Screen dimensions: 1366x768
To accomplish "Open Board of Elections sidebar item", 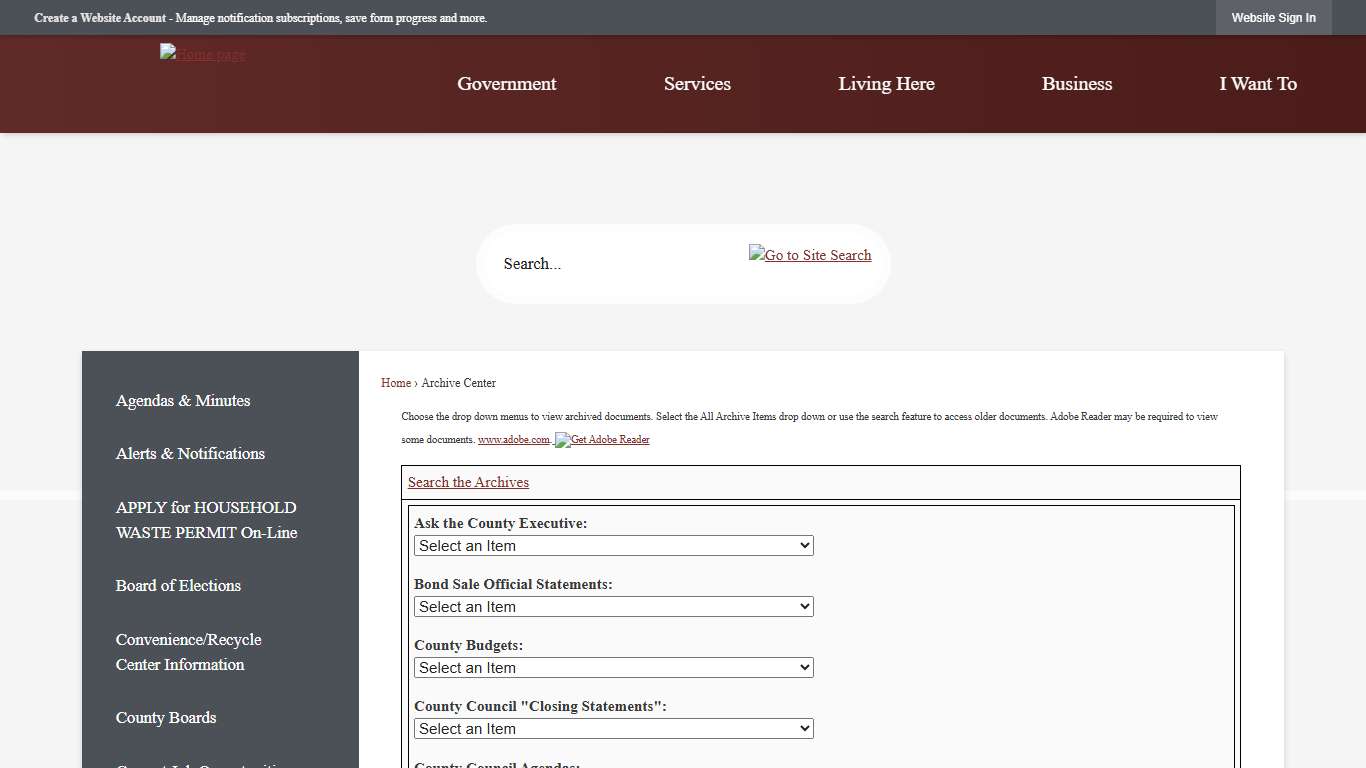I will point(178,586).
